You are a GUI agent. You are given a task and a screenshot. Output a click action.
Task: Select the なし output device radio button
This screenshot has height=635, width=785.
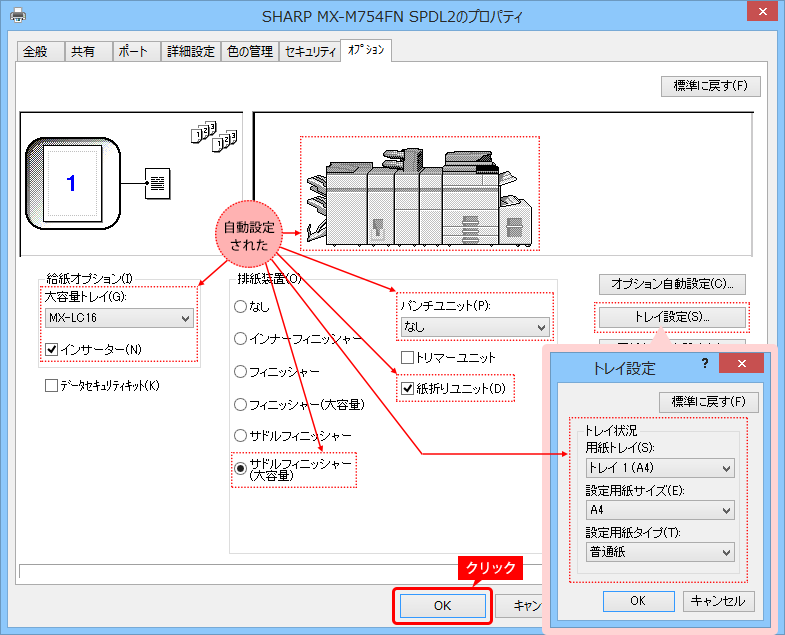240,306
